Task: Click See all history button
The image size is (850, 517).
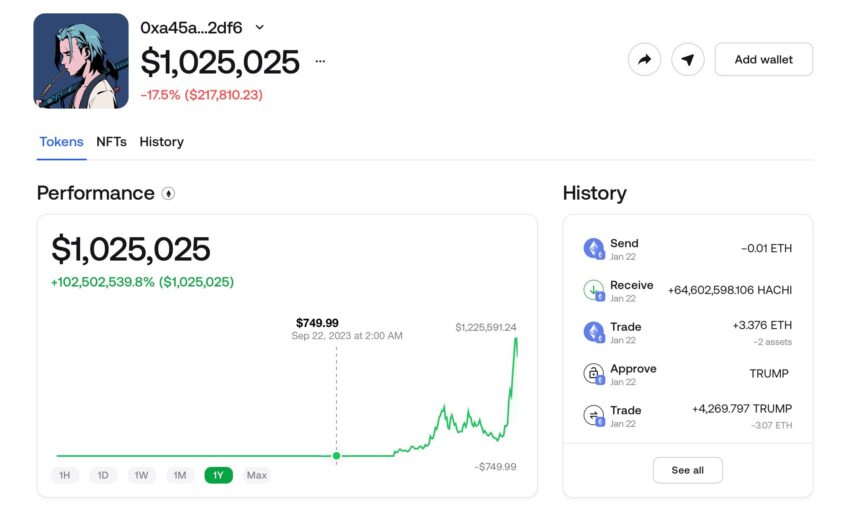Action: [687, 470]
